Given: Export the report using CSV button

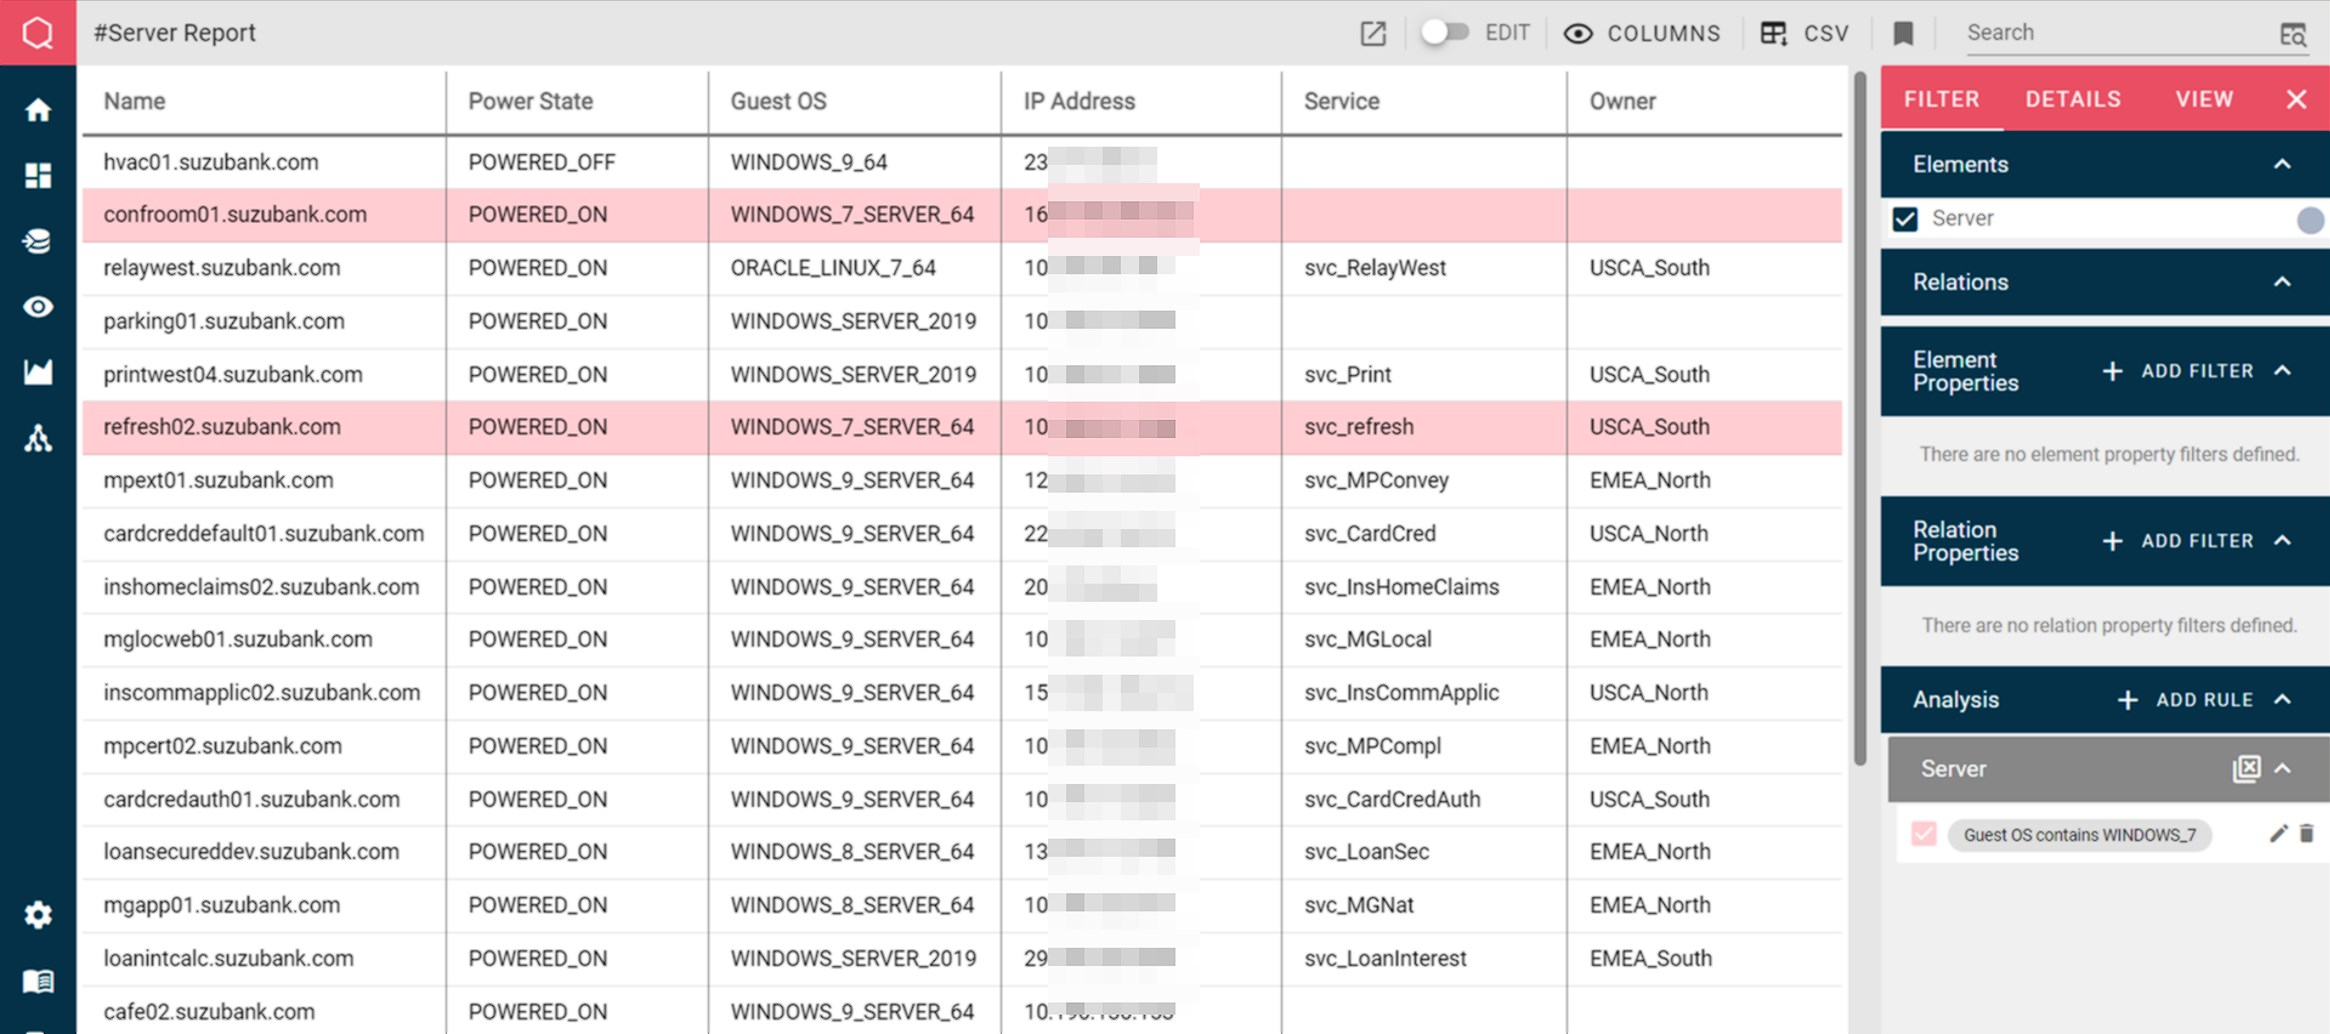Looking at the screenshot, I should click(1805, 33).
